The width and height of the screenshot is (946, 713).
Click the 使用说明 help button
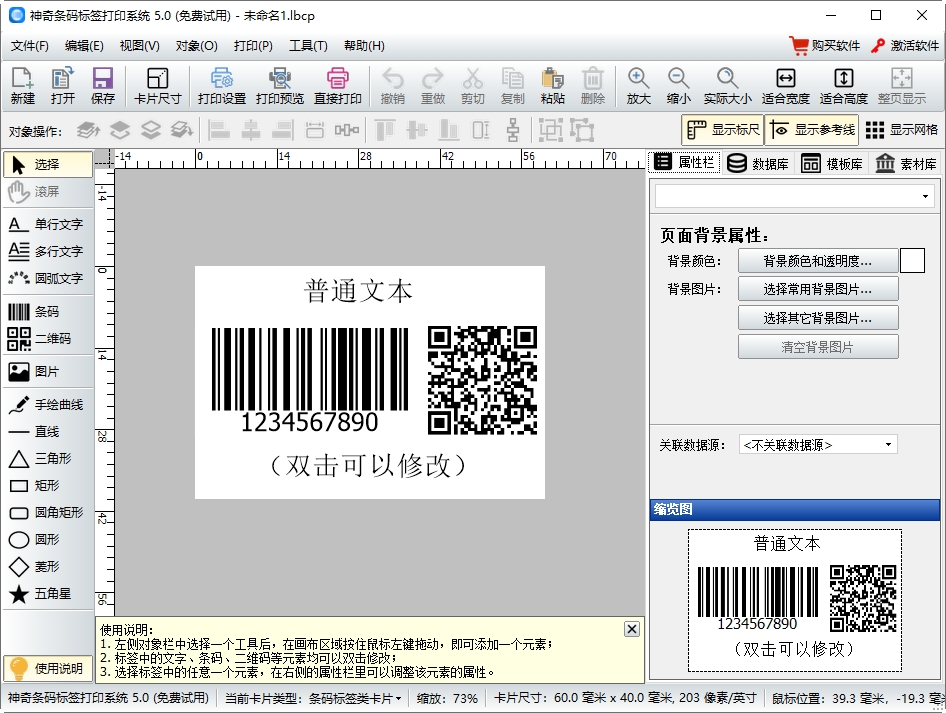pyautogui.click(x=48, y=668)
